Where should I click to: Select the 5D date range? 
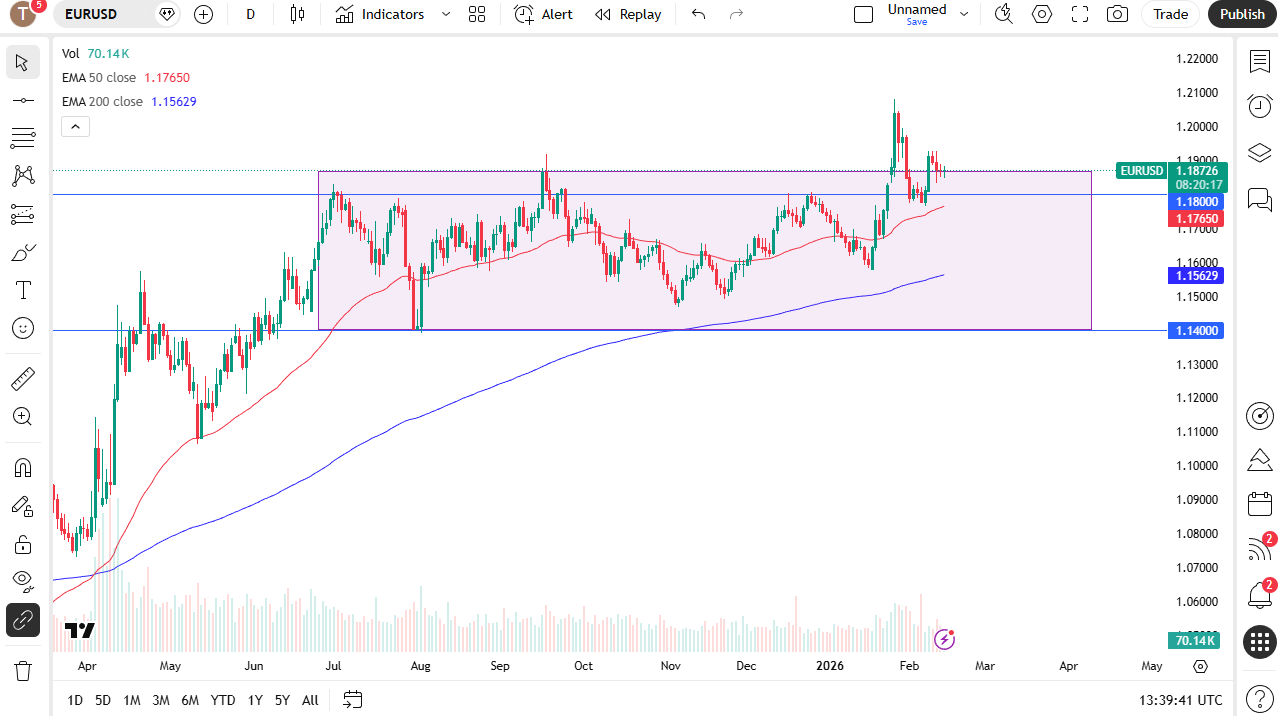pos(103,700)
